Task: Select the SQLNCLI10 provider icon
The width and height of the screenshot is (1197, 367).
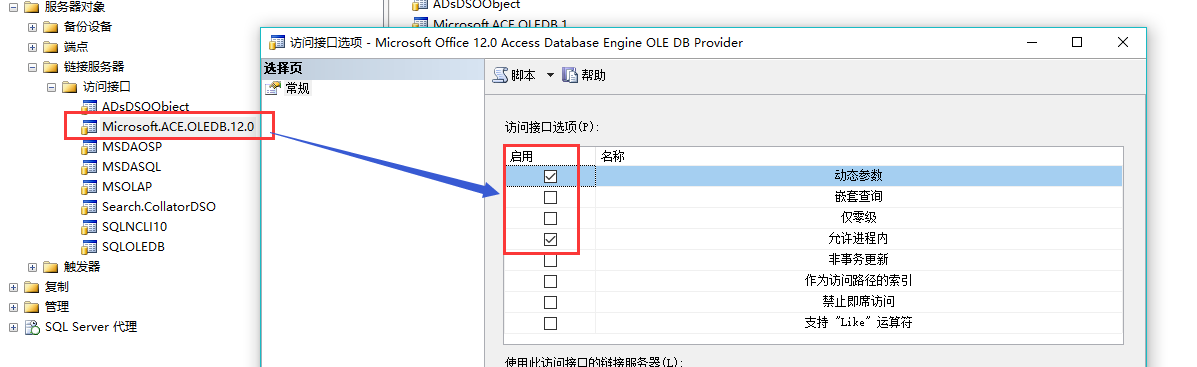Action: [x=89, y=227]
